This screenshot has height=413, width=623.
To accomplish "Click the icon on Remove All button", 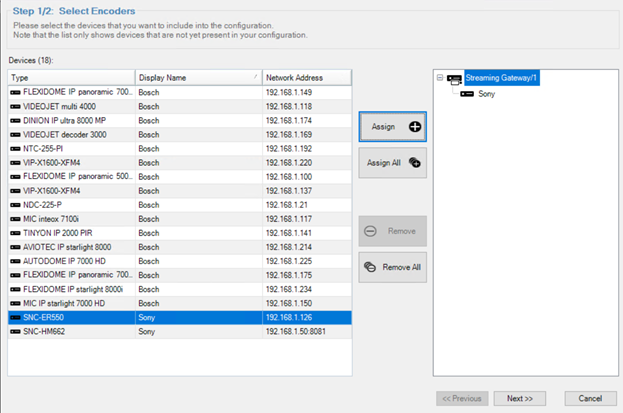I will tap(369, 267).
